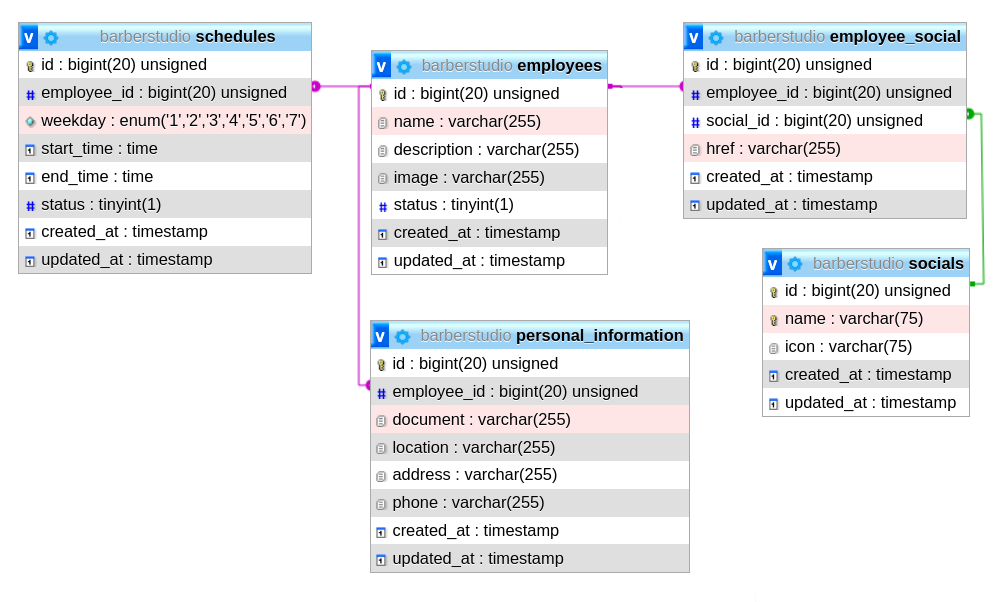Select the href column in employee_social
Image resolution: width=999 pixels, height=602 pixels.
[772, 149]
